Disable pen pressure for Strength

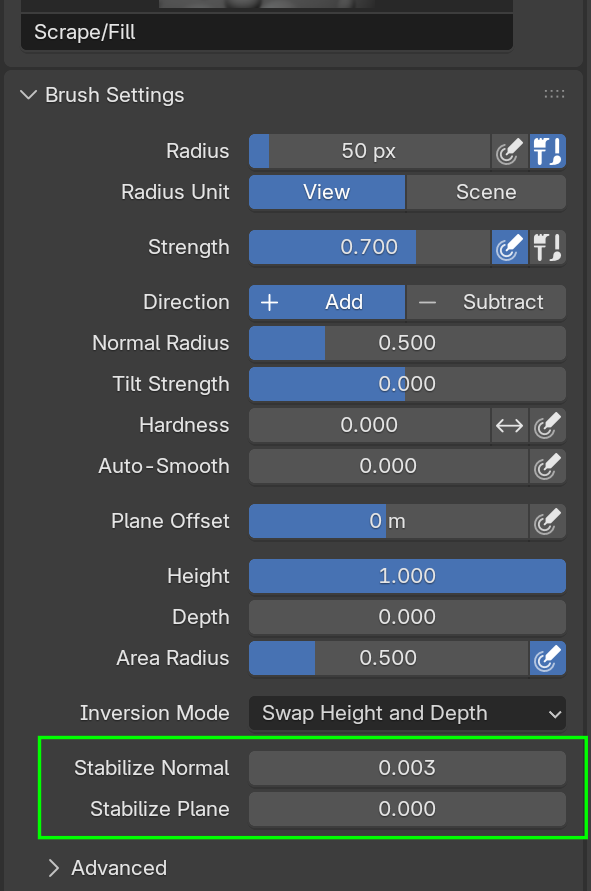(509, 247)
